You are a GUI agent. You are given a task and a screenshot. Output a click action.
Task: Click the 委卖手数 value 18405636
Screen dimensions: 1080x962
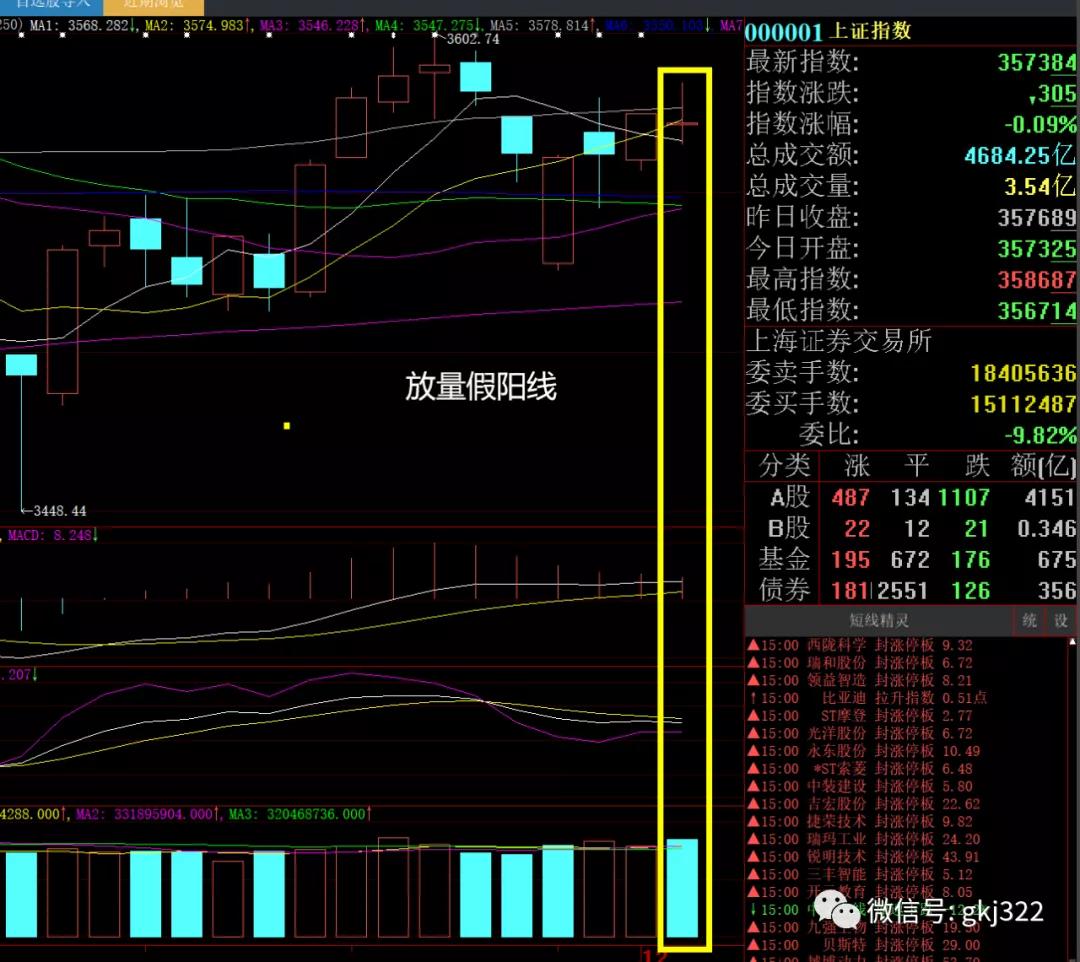pyautogui.click(x=1024, y=374)
